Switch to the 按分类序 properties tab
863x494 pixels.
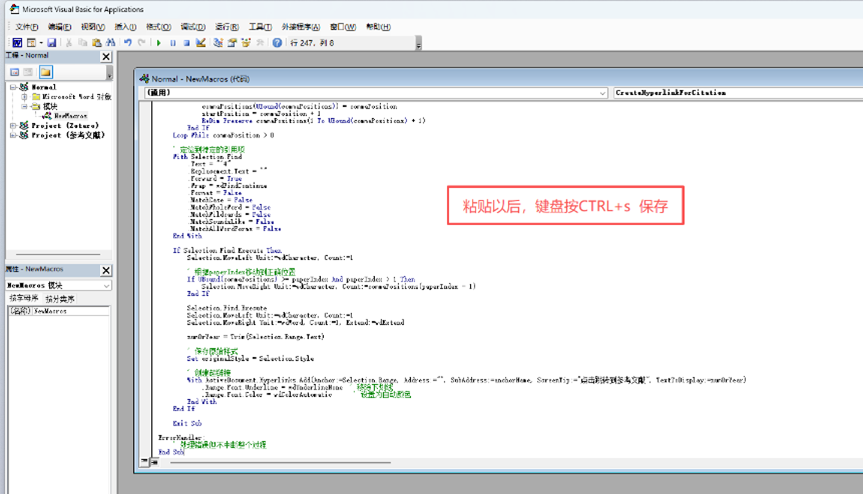point(62,298)
